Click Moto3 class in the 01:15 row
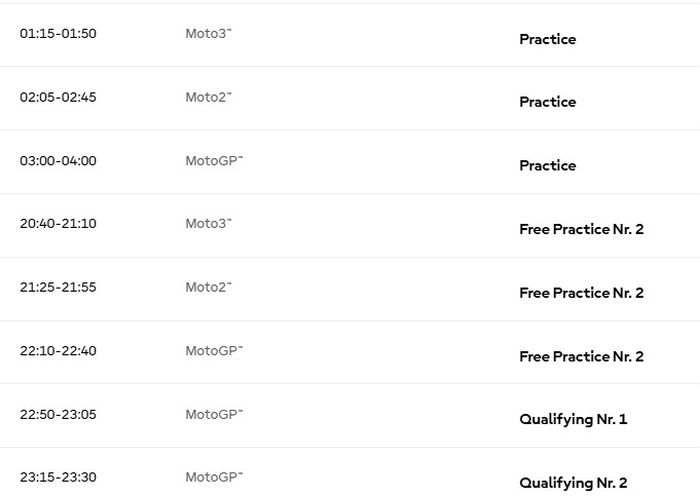700x496 pixels. click(x=208, y=33)
